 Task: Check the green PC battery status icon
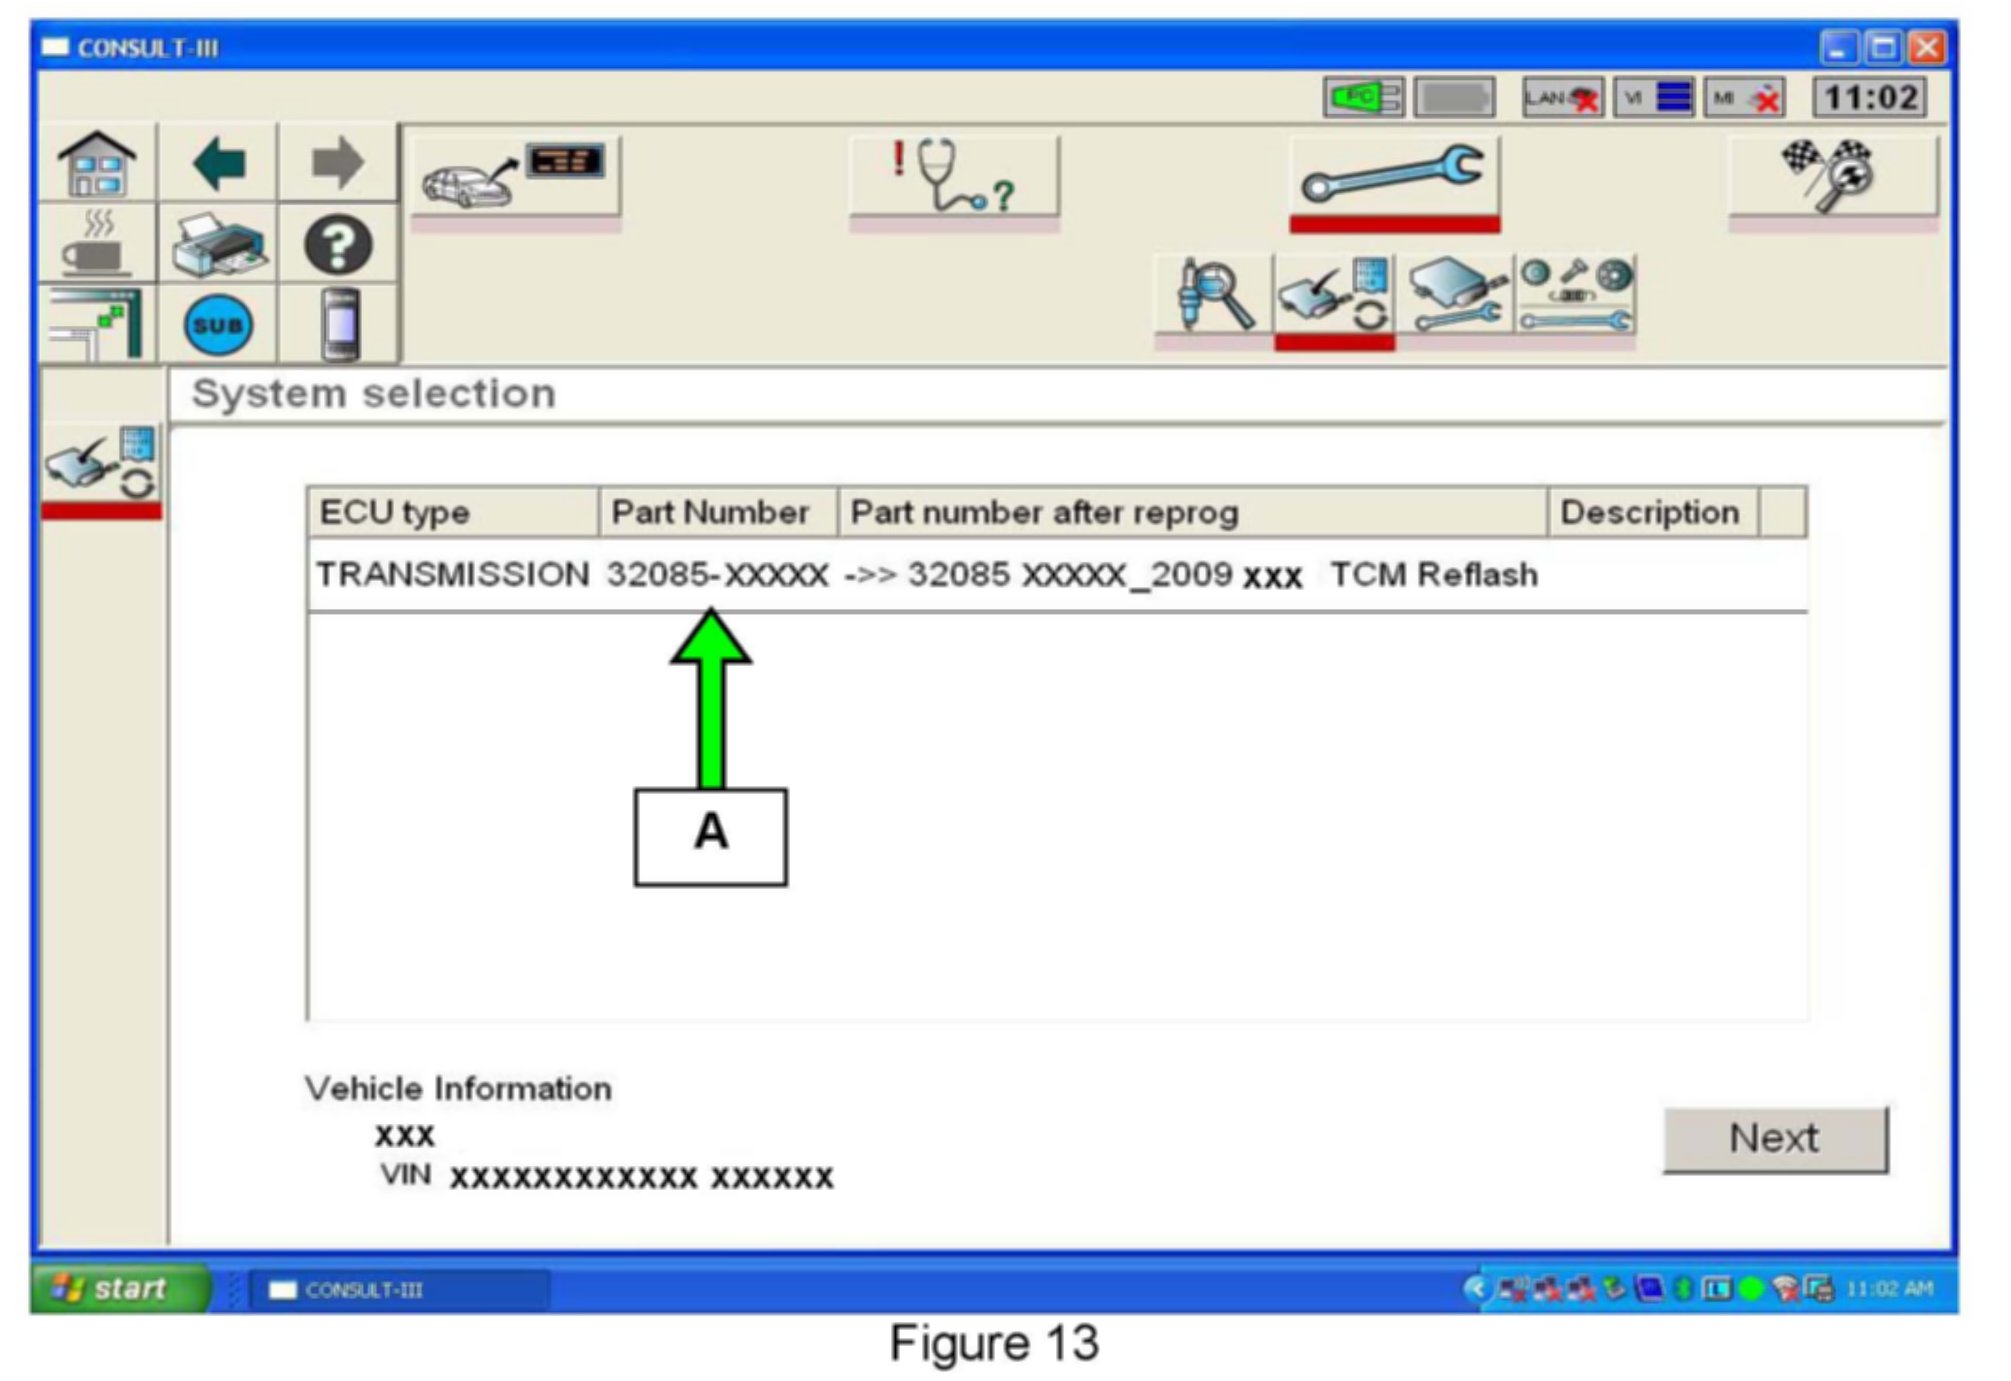1363,98
